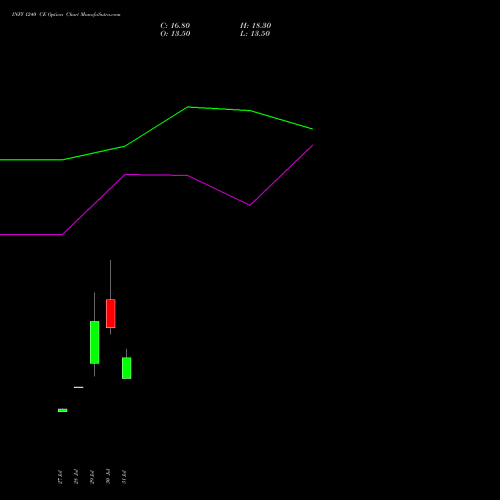This screenshot has height=500, width=500.
Task: Select the flat dash candle for 28 Jul
Action: (79, 387)
